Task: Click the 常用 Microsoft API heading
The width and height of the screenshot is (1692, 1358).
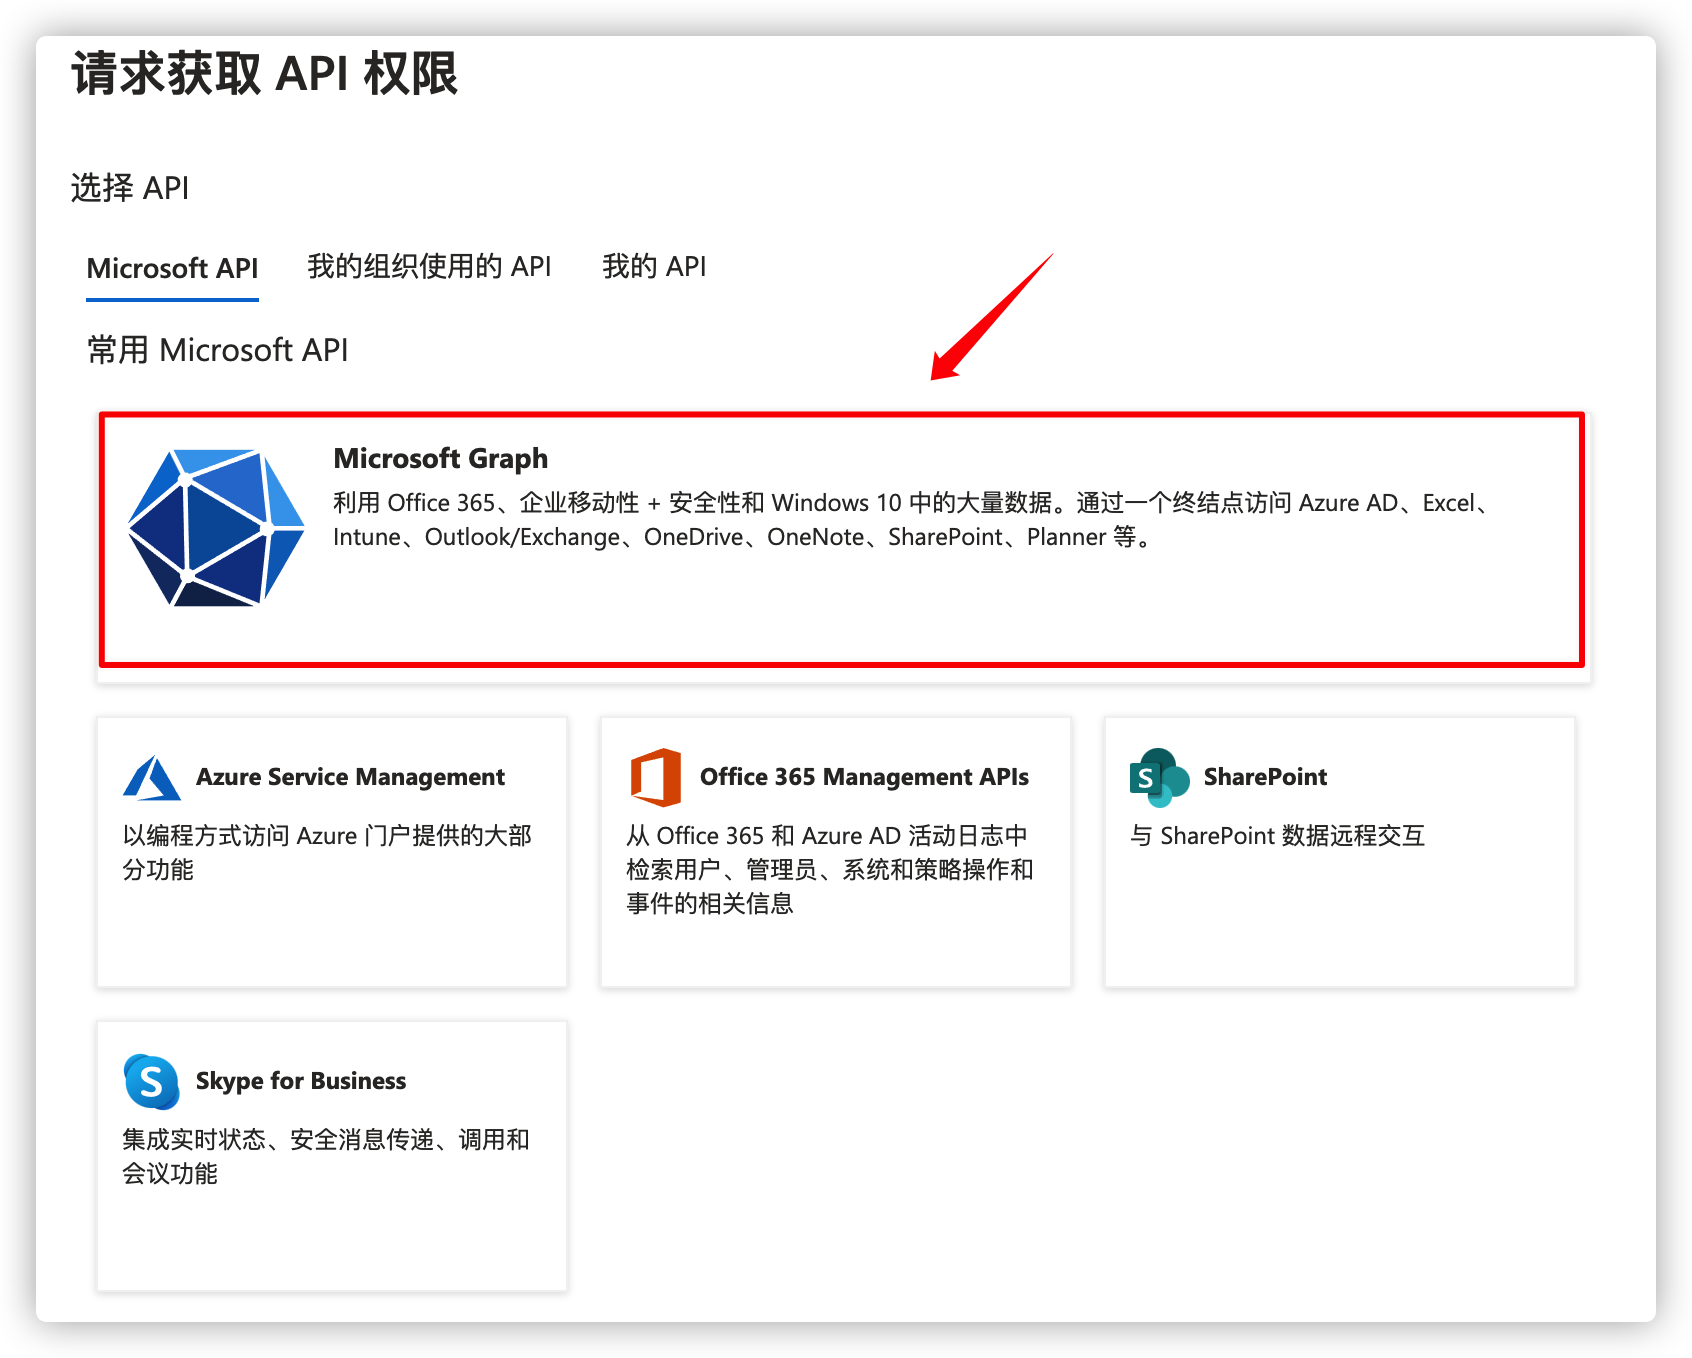Action: [218, 350]
